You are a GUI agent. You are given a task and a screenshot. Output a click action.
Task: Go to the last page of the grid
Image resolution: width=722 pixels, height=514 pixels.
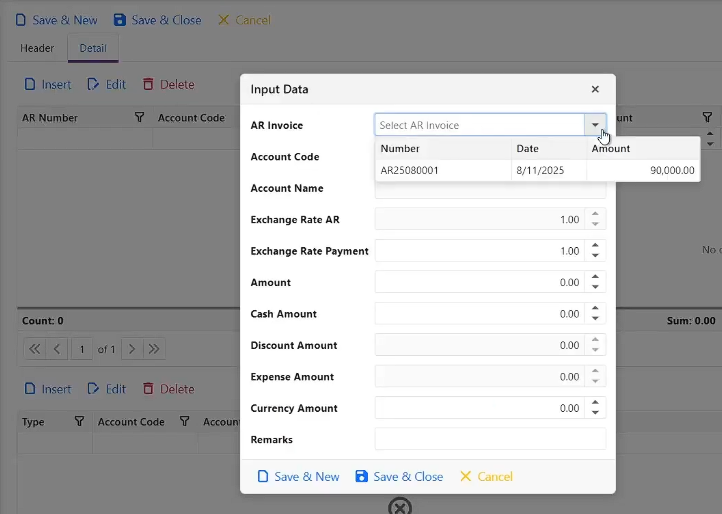coord(154,349)
